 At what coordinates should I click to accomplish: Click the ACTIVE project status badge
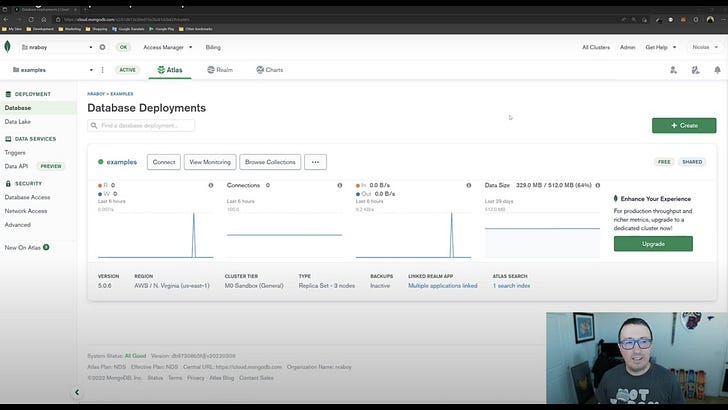(x=127, y=70)
